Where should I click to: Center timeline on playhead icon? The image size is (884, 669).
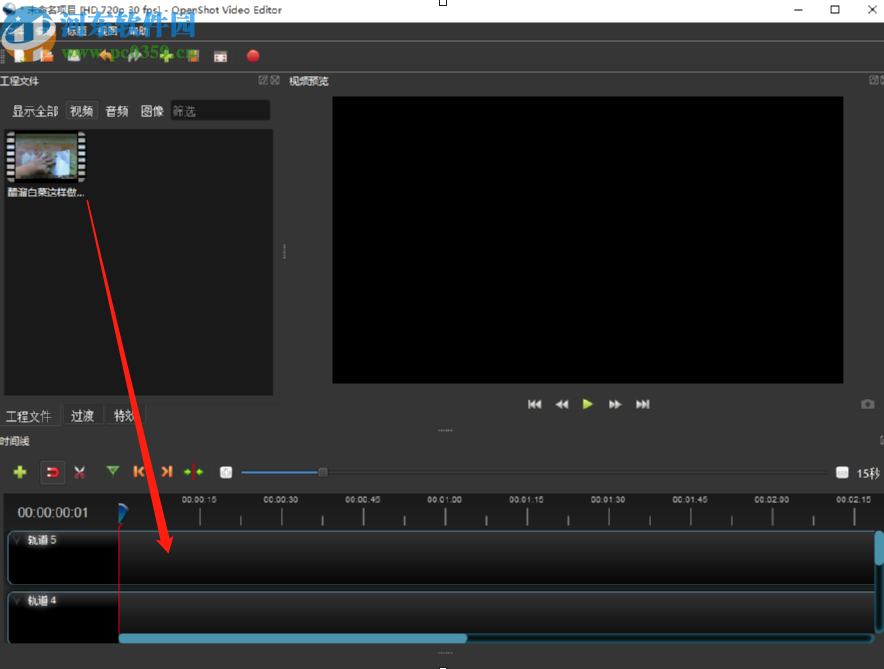193,472
